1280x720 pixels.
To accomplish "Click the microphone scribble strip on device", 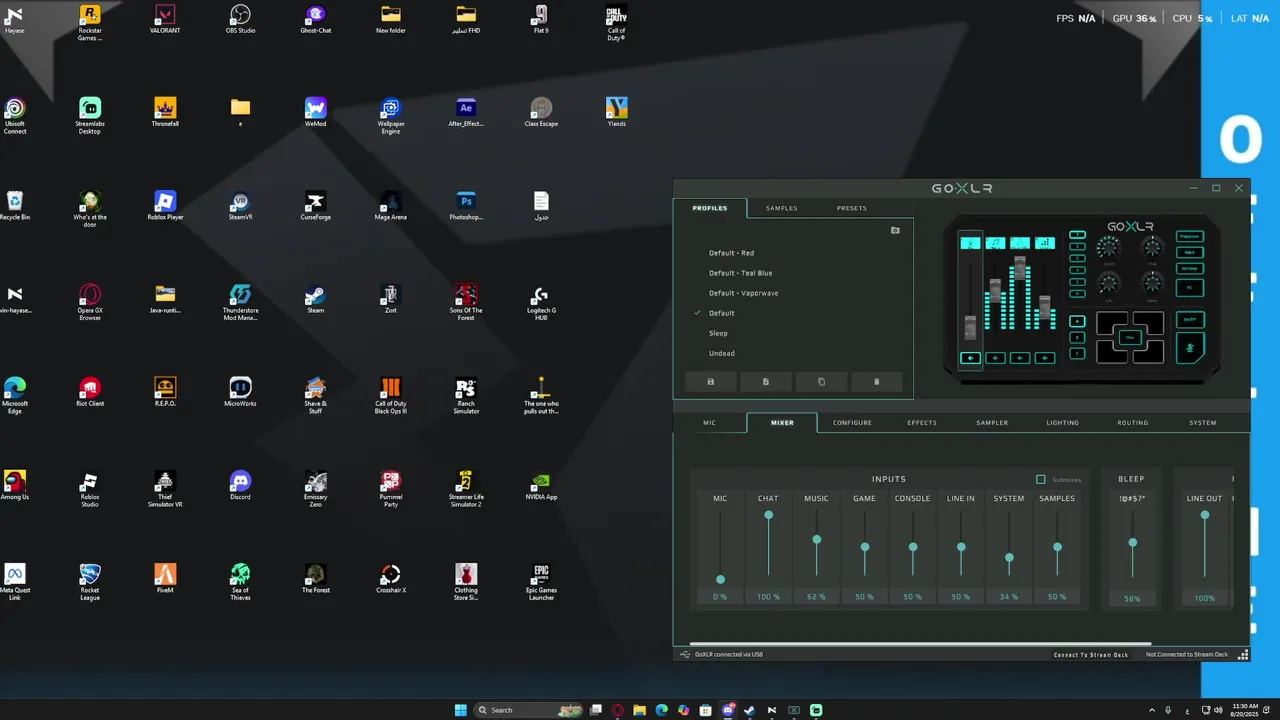I will point(970,243).
